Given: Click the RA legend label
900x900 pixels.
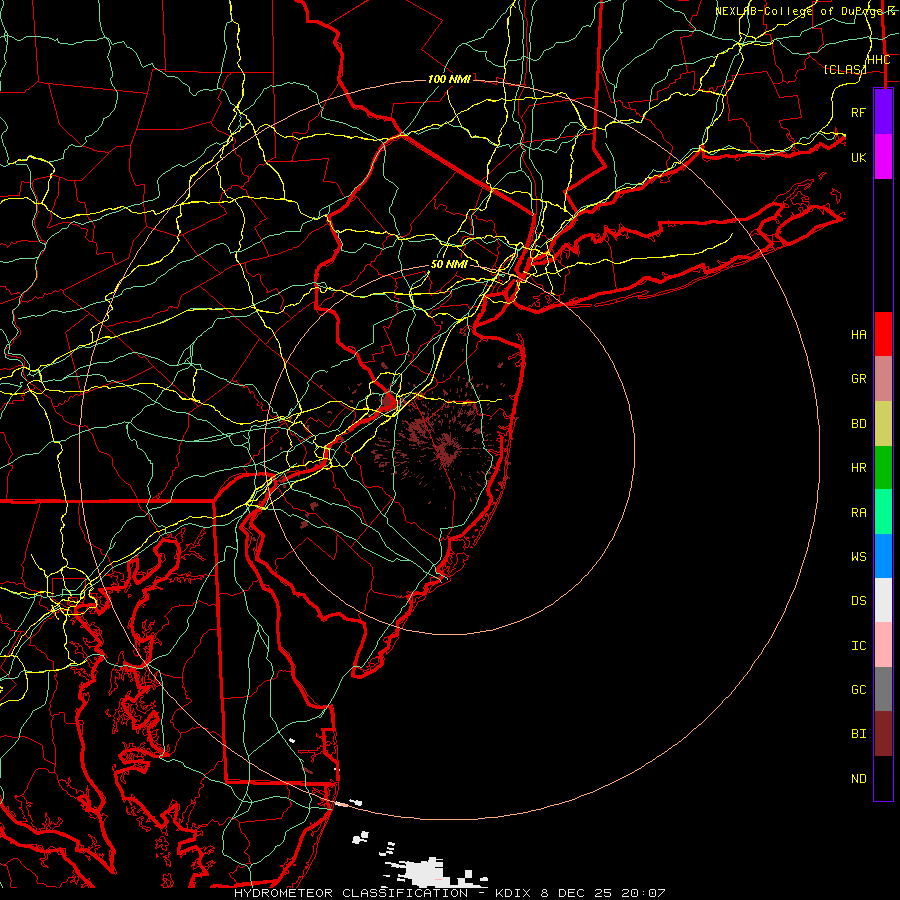Looking at the screenshot, I should click(858, 513).
